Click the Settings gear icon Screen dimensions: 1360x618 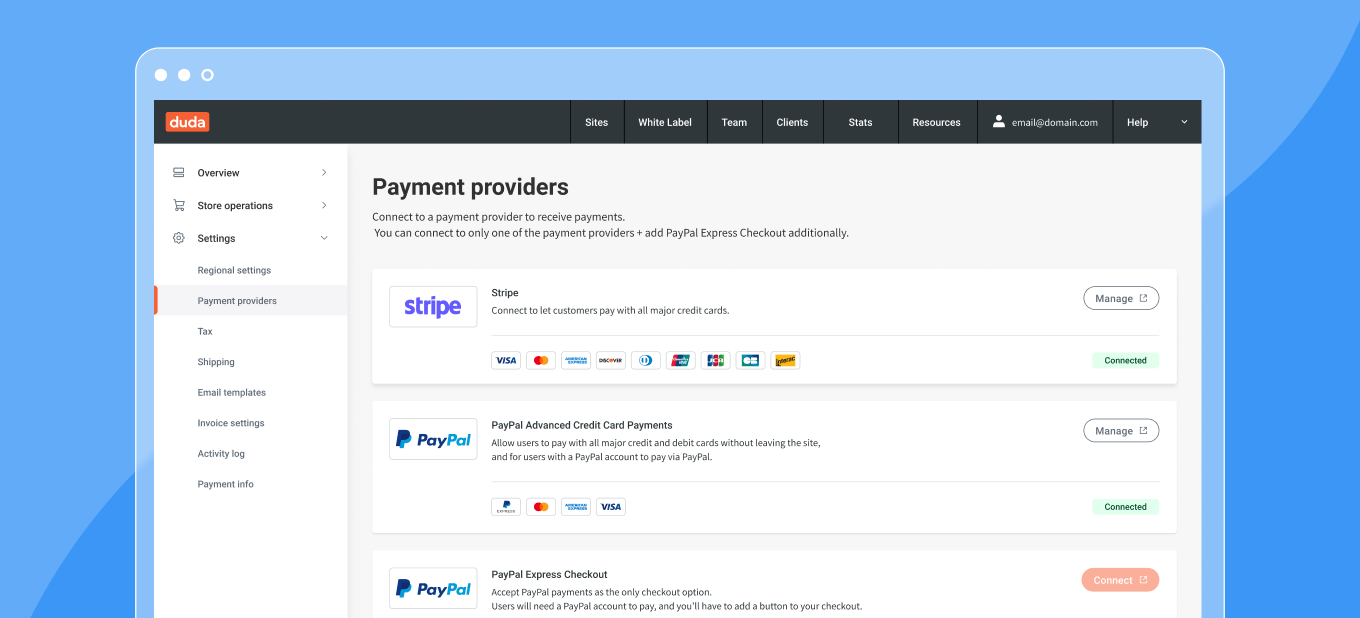[x=179, y=238]
